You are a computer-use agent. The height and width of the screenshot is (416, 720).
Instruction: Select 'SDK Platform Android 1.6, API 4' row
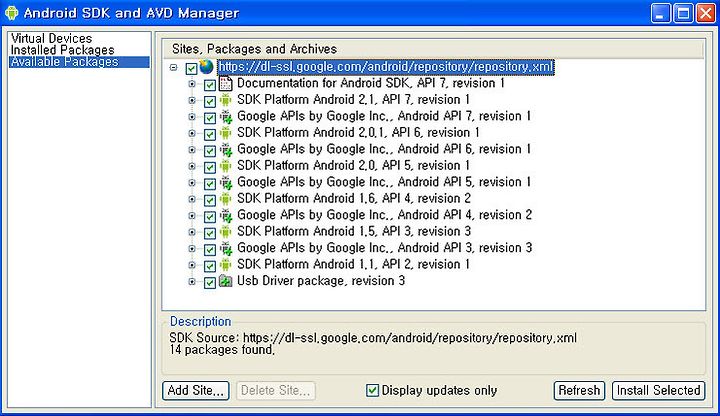click(x=354, y=198)
